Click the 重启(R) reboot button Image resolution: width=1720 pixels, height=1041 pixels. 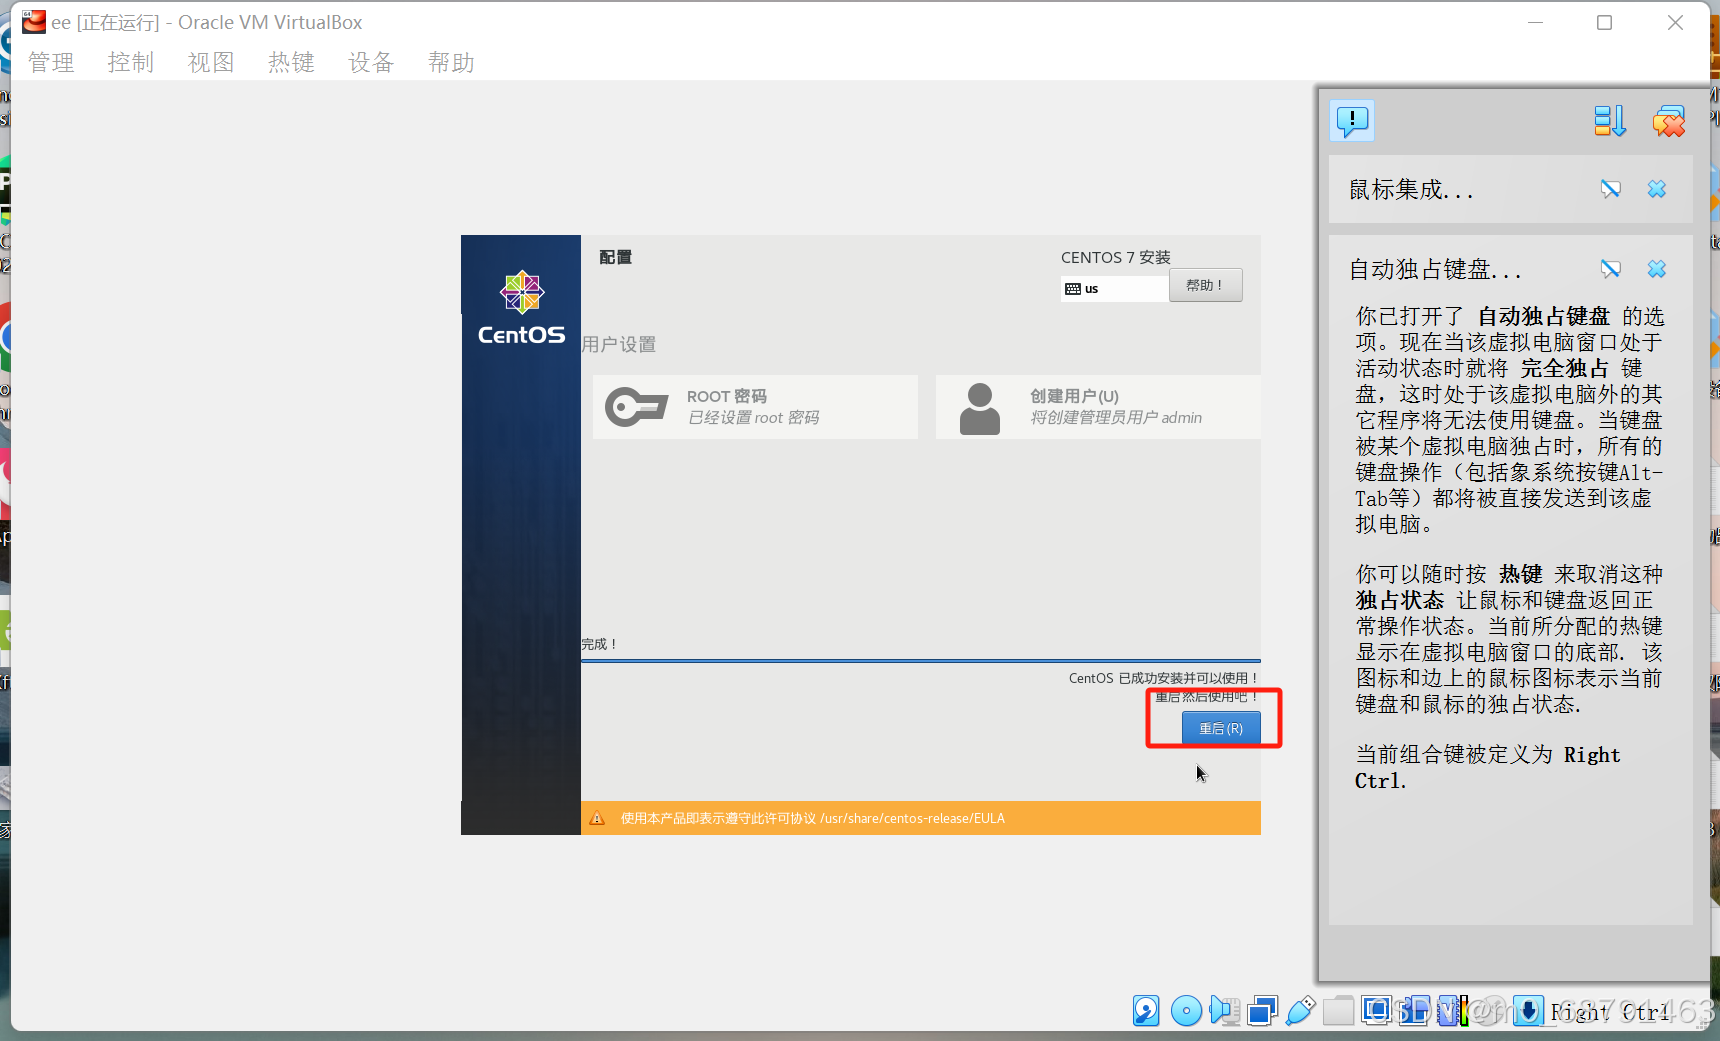click(x=1221, y=728)
